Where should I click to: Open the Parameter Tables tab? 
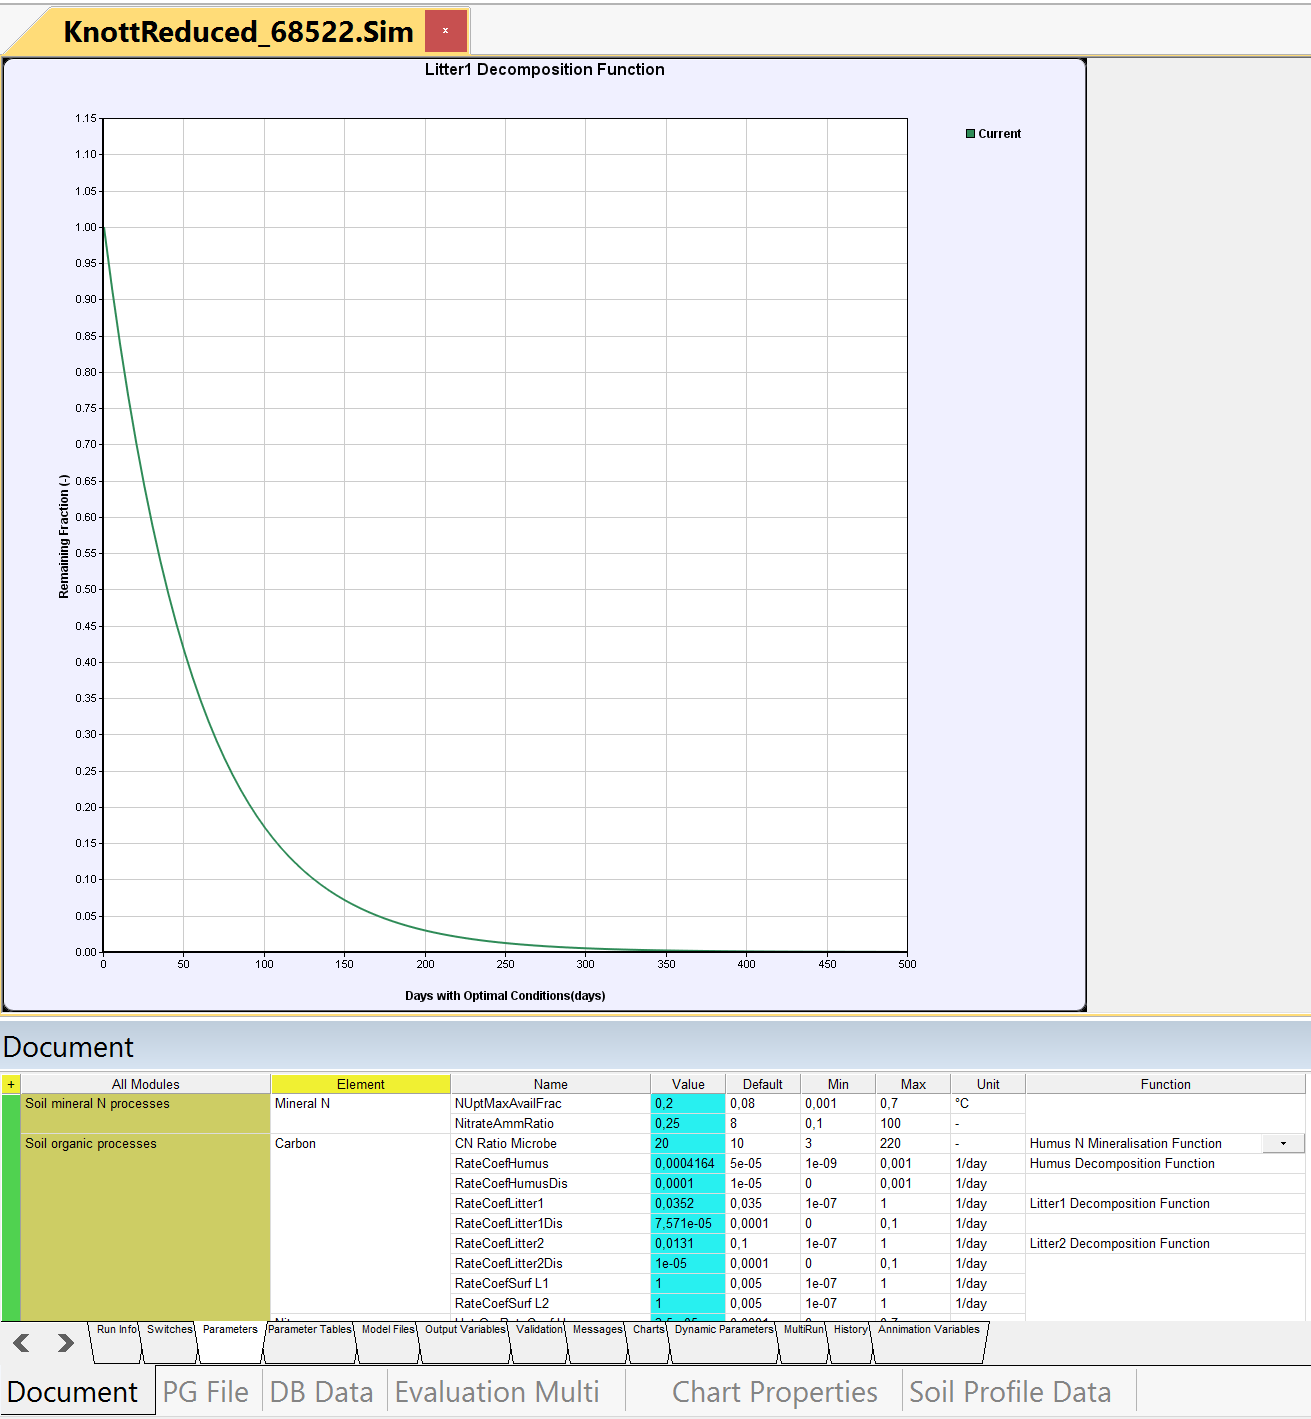[310, 1341]
